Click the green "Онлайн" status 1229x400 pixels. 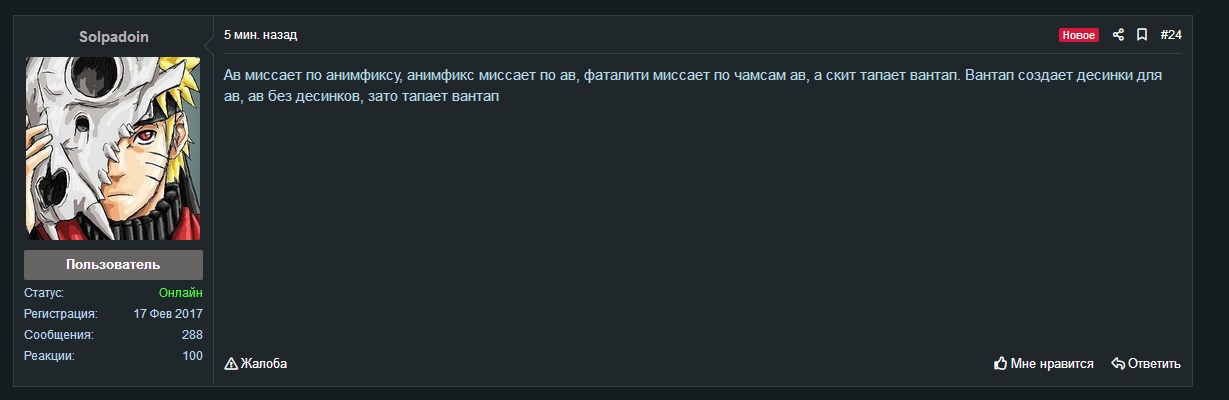180,293
